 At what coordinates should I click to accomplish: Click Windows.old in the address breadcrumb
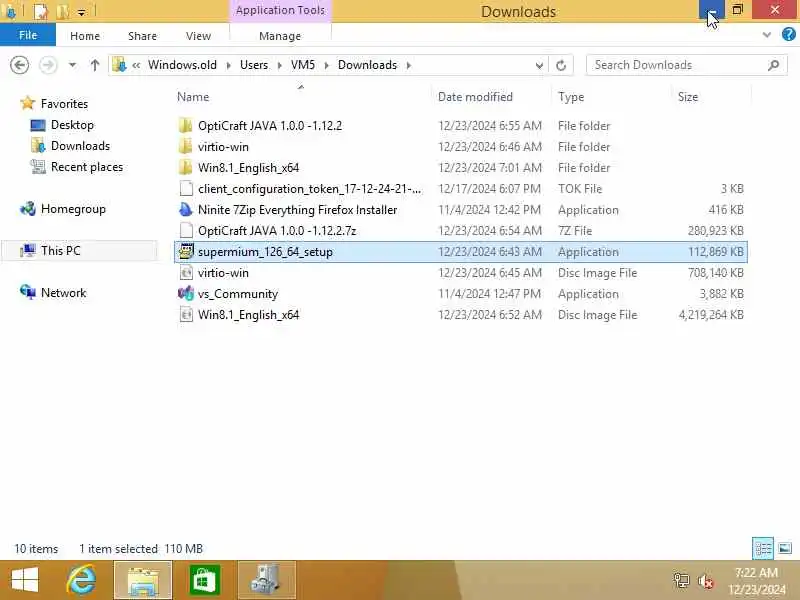pyautogui.click(x=182, y=65)
